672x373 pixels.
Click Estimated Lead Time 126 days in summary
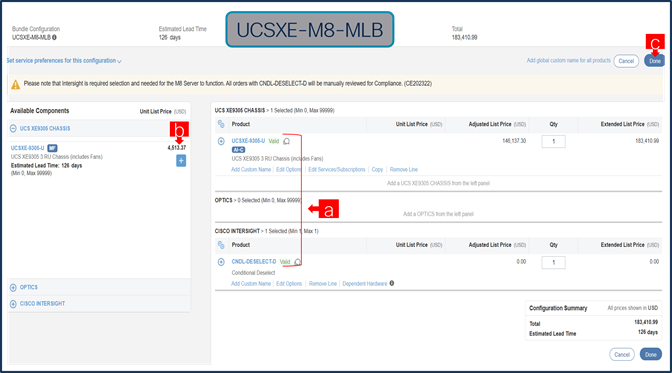648,332
